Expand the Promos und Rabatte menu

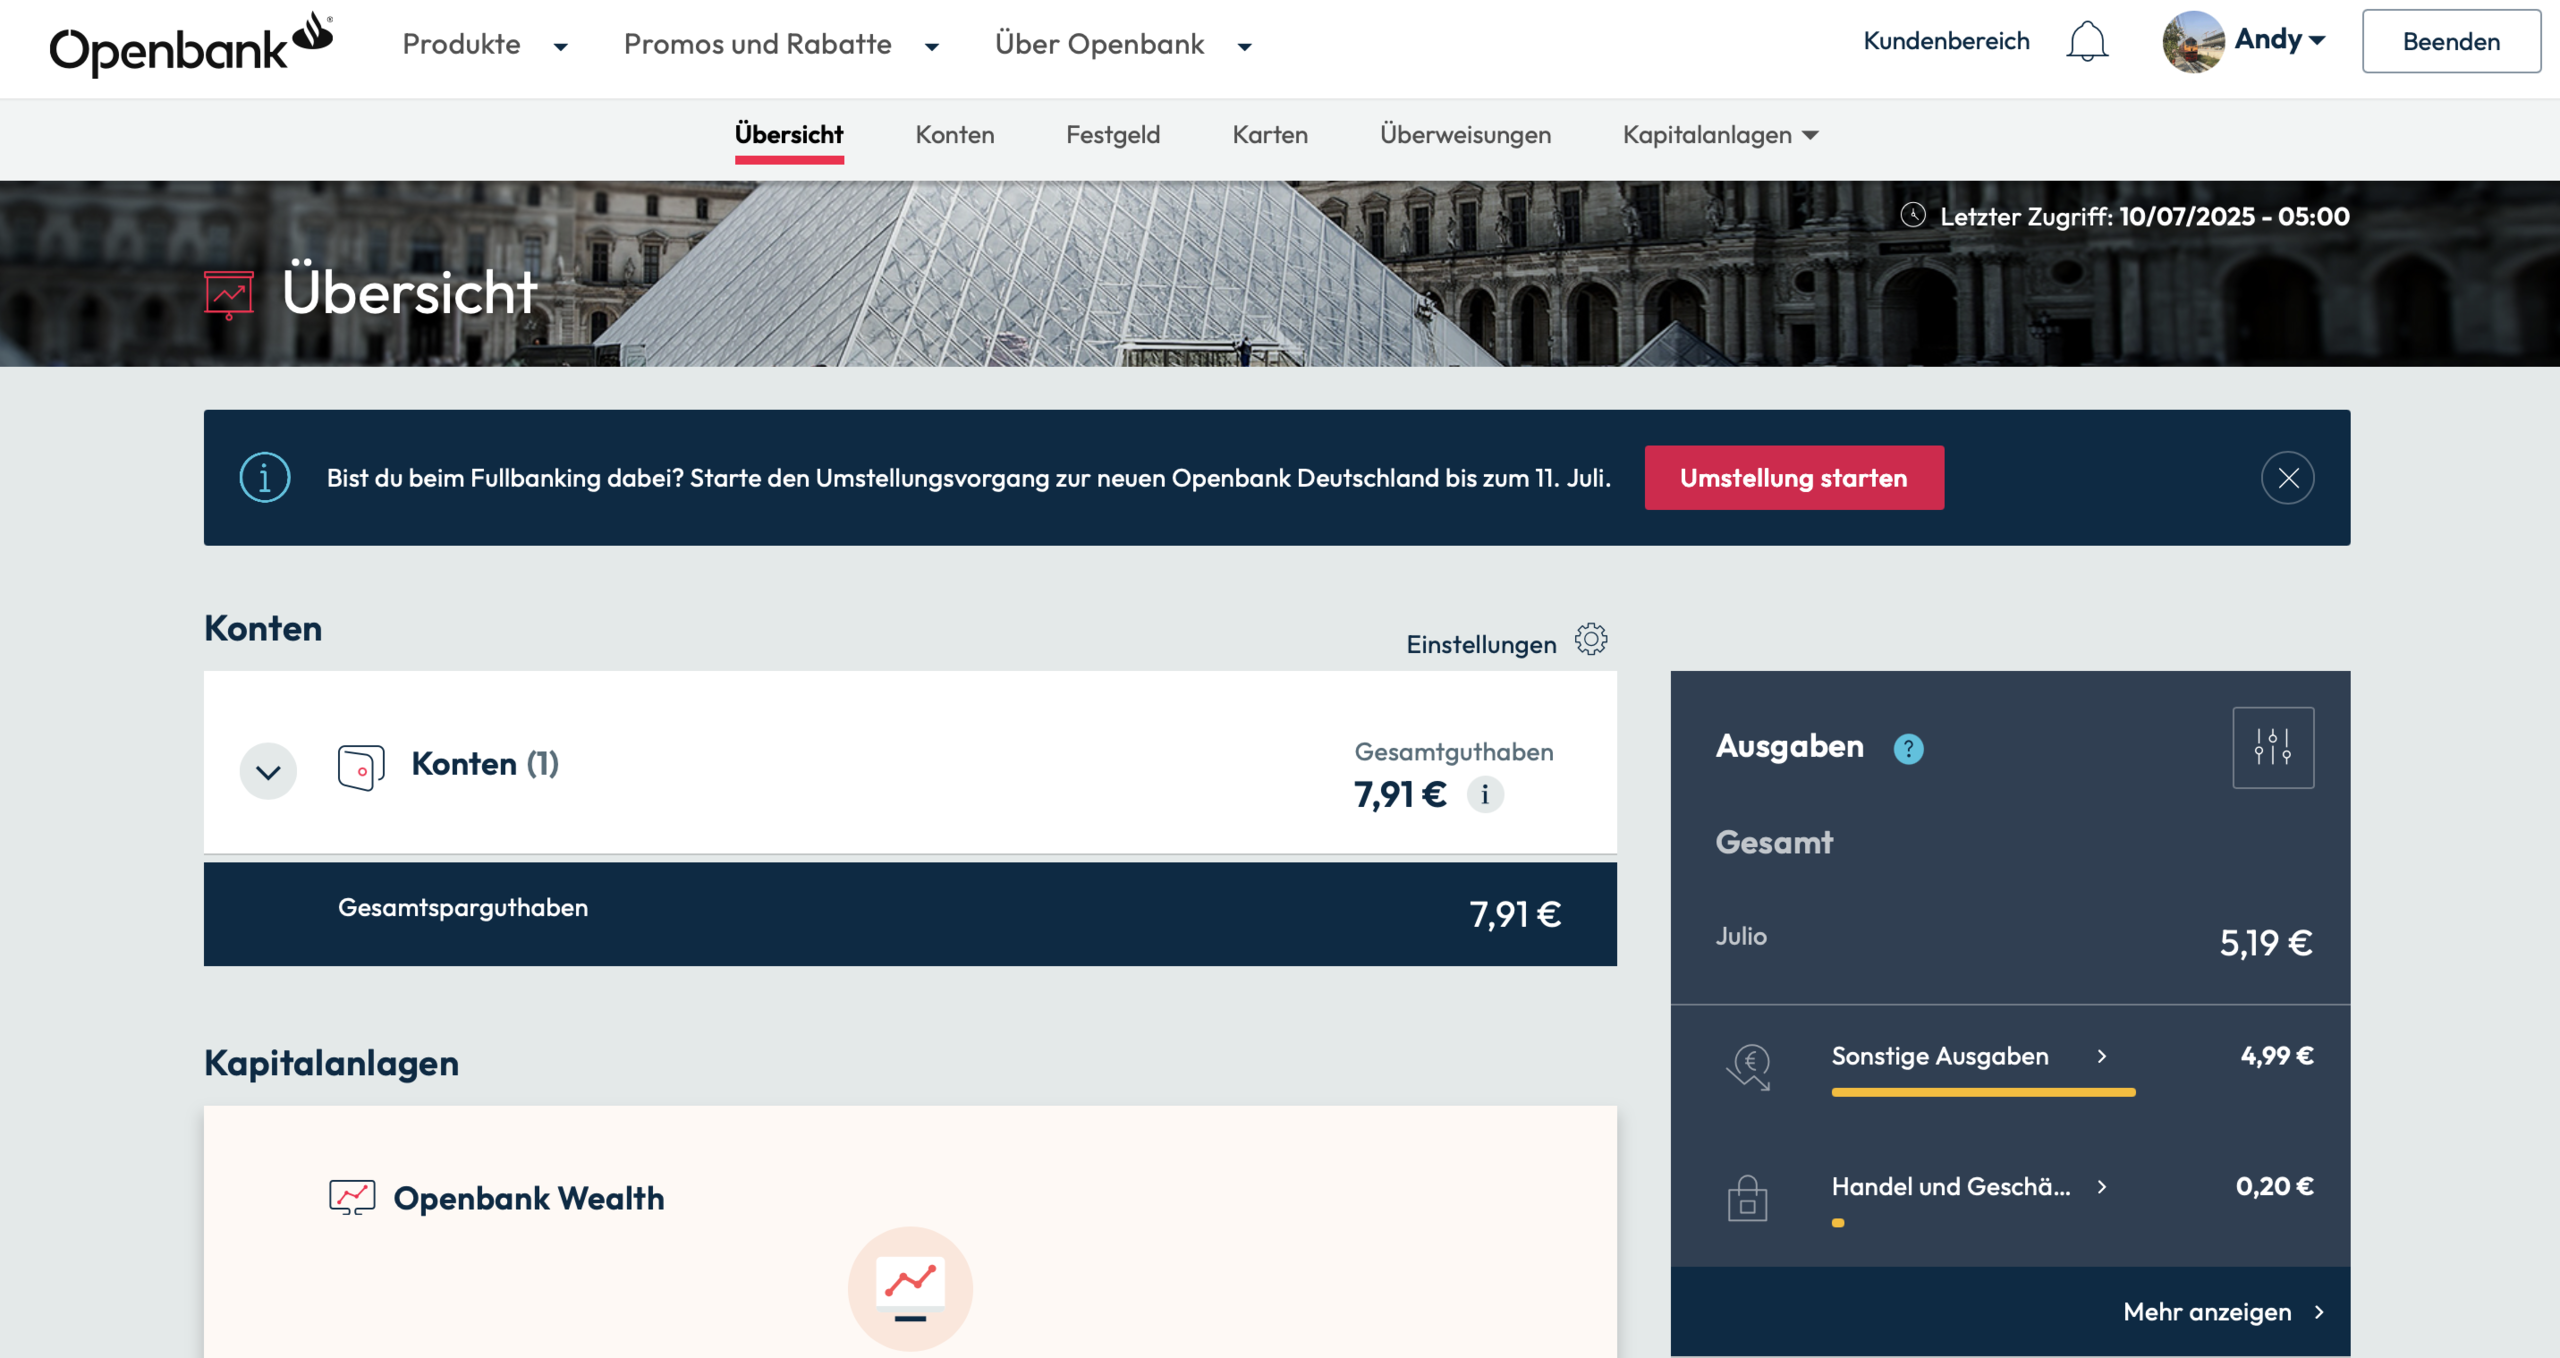click(x=780, y=45)
